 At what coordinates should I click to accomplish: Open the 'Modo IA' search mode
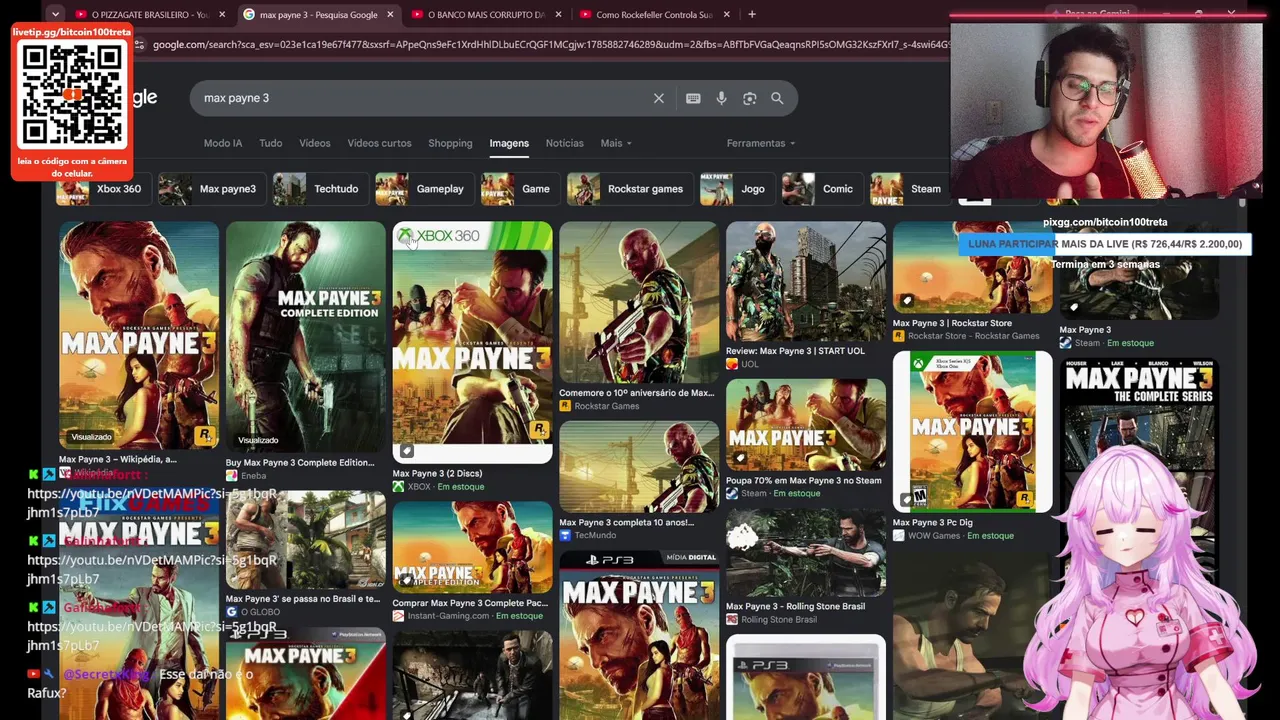[x=223, y=143]
